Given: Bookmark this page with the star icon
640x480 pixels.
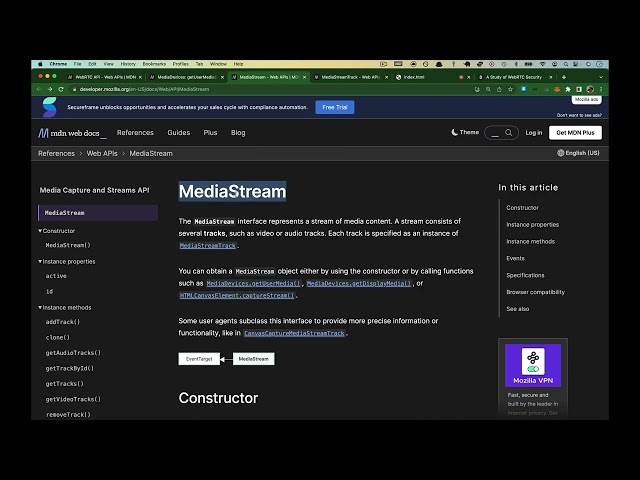Looking at the screenshot, I should point(510,89).
